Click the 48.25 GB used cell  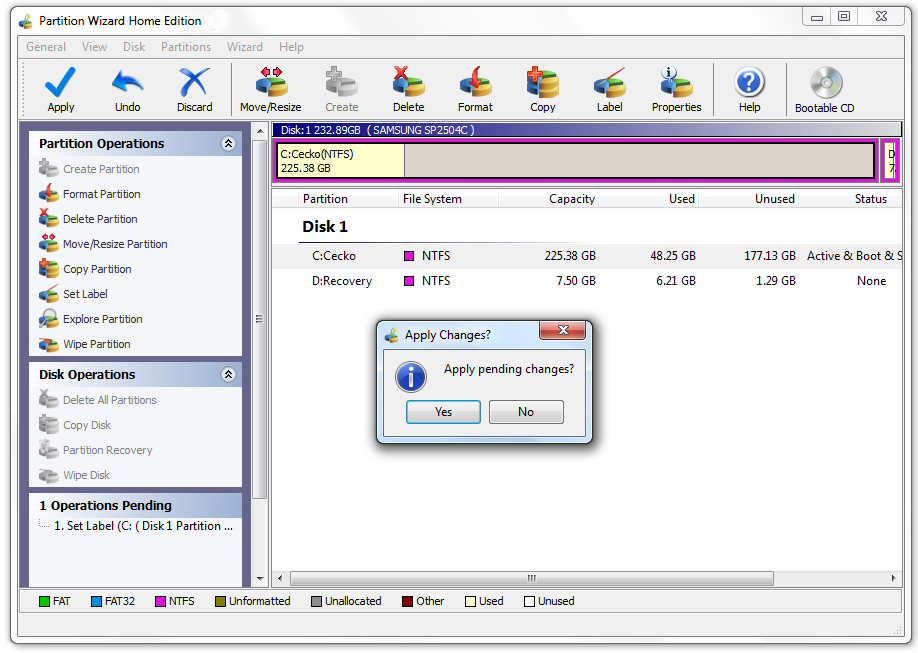[673, 256]
